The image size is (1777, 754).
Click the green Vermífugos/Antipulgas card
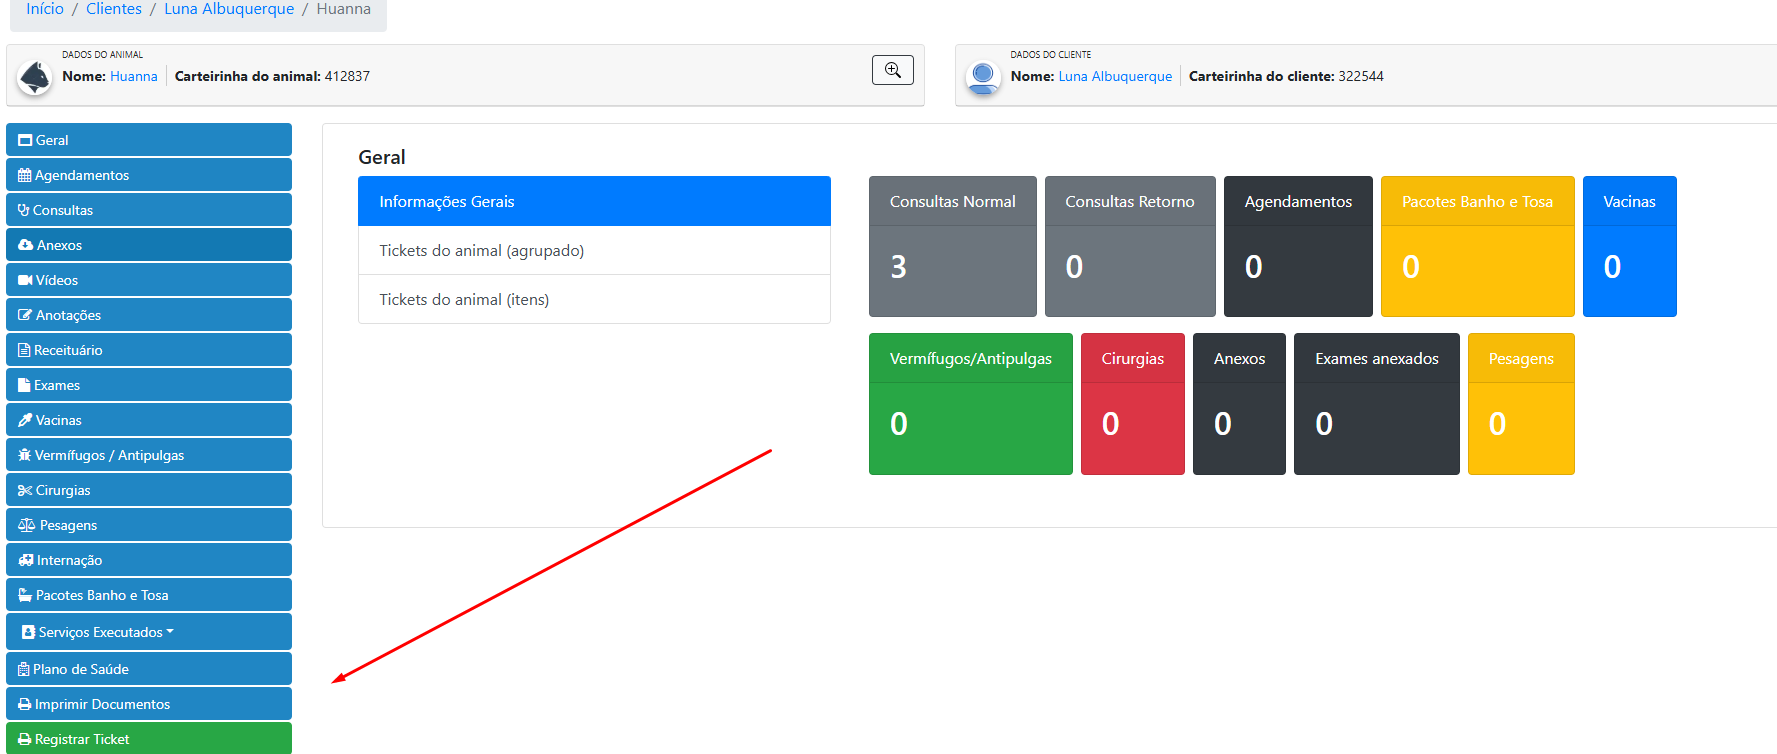coord(970,403)
